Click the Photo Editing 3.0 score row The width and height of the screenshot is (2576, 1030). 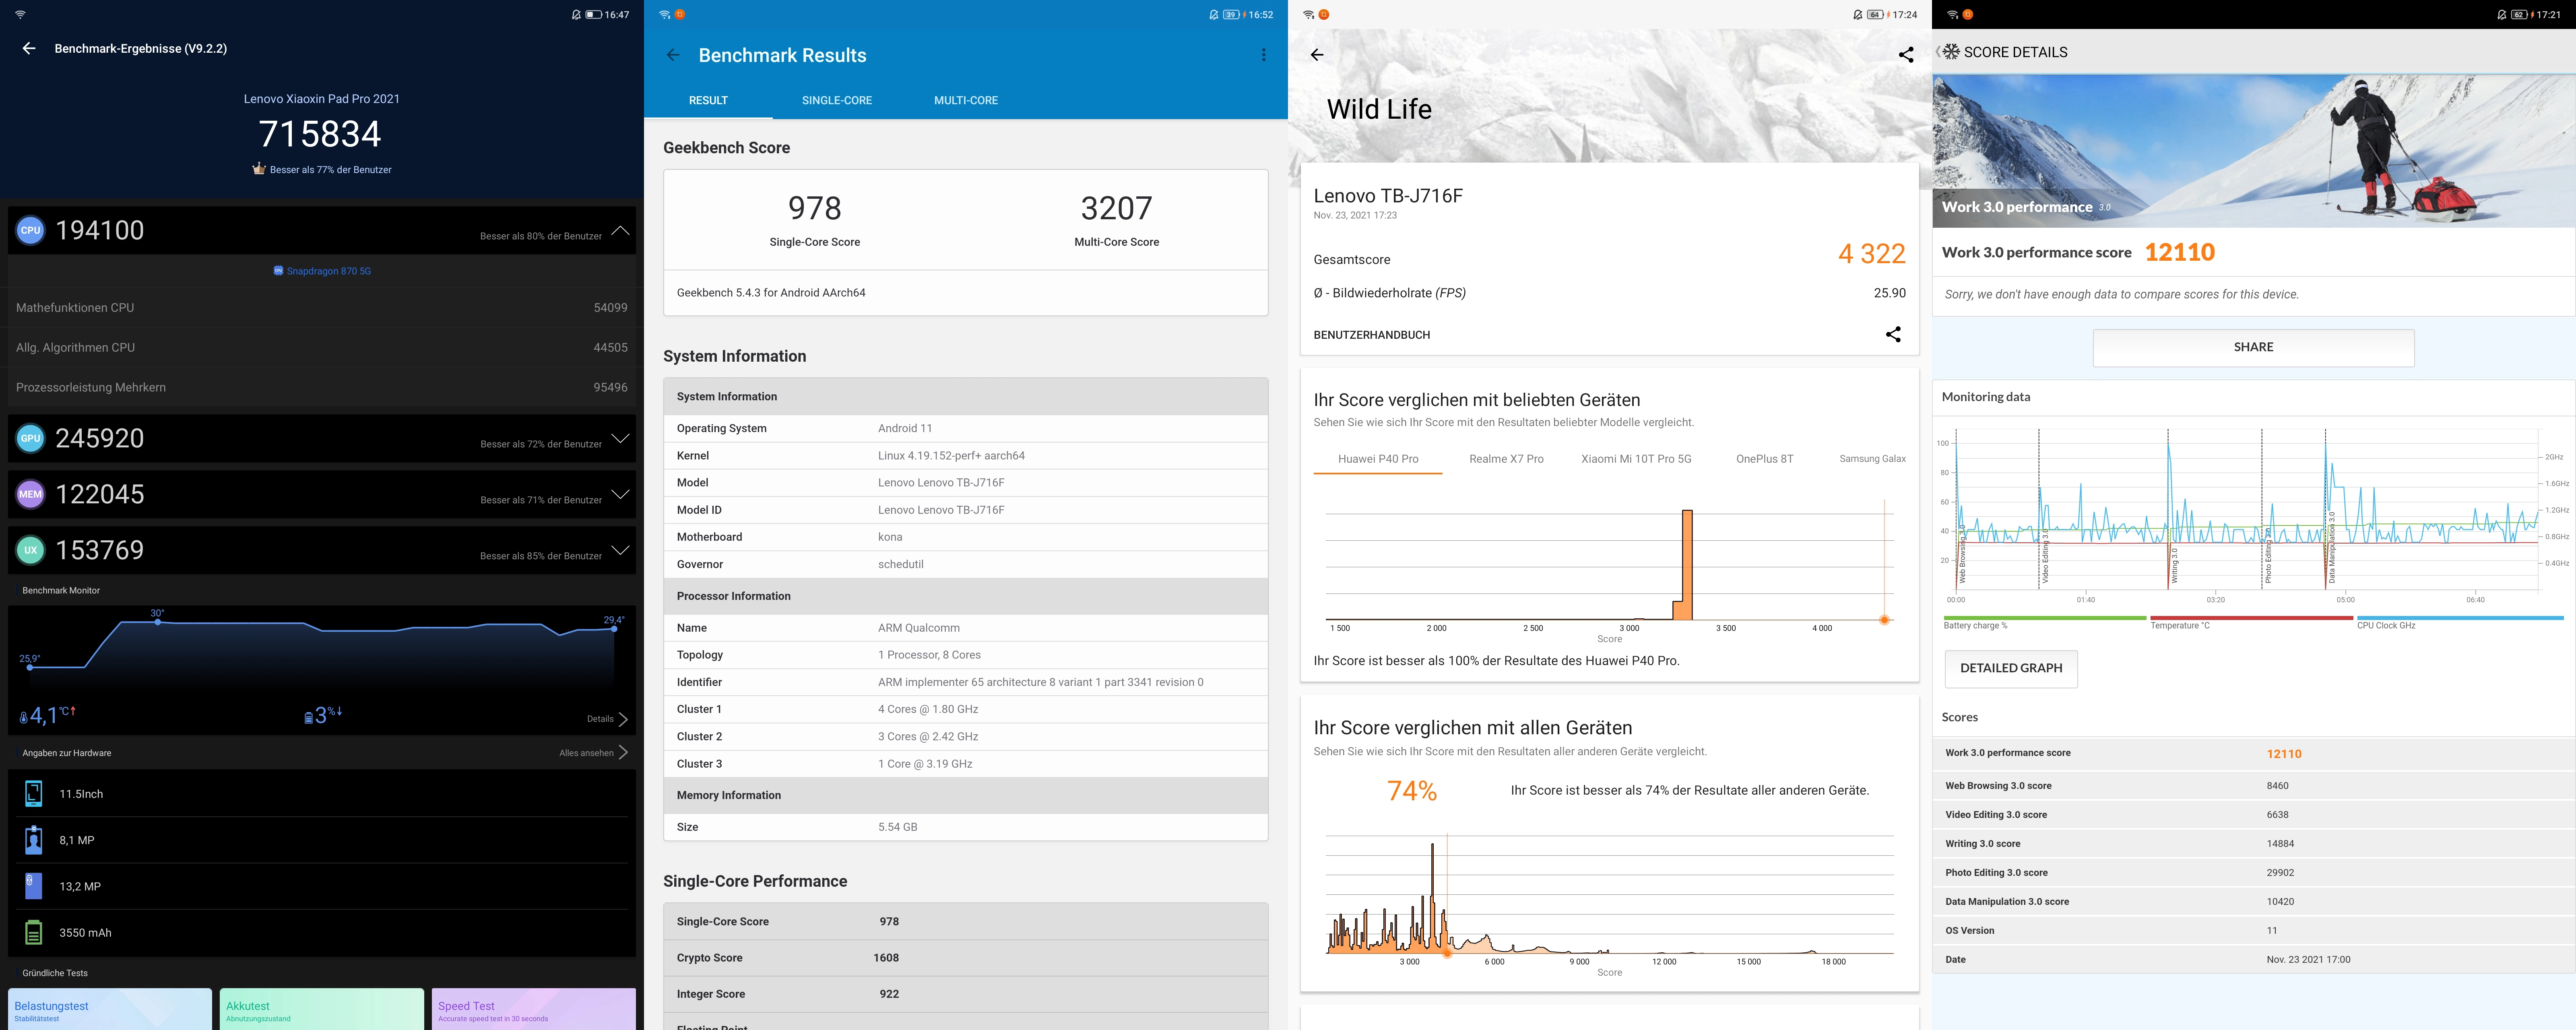[x=2254, y=873]
